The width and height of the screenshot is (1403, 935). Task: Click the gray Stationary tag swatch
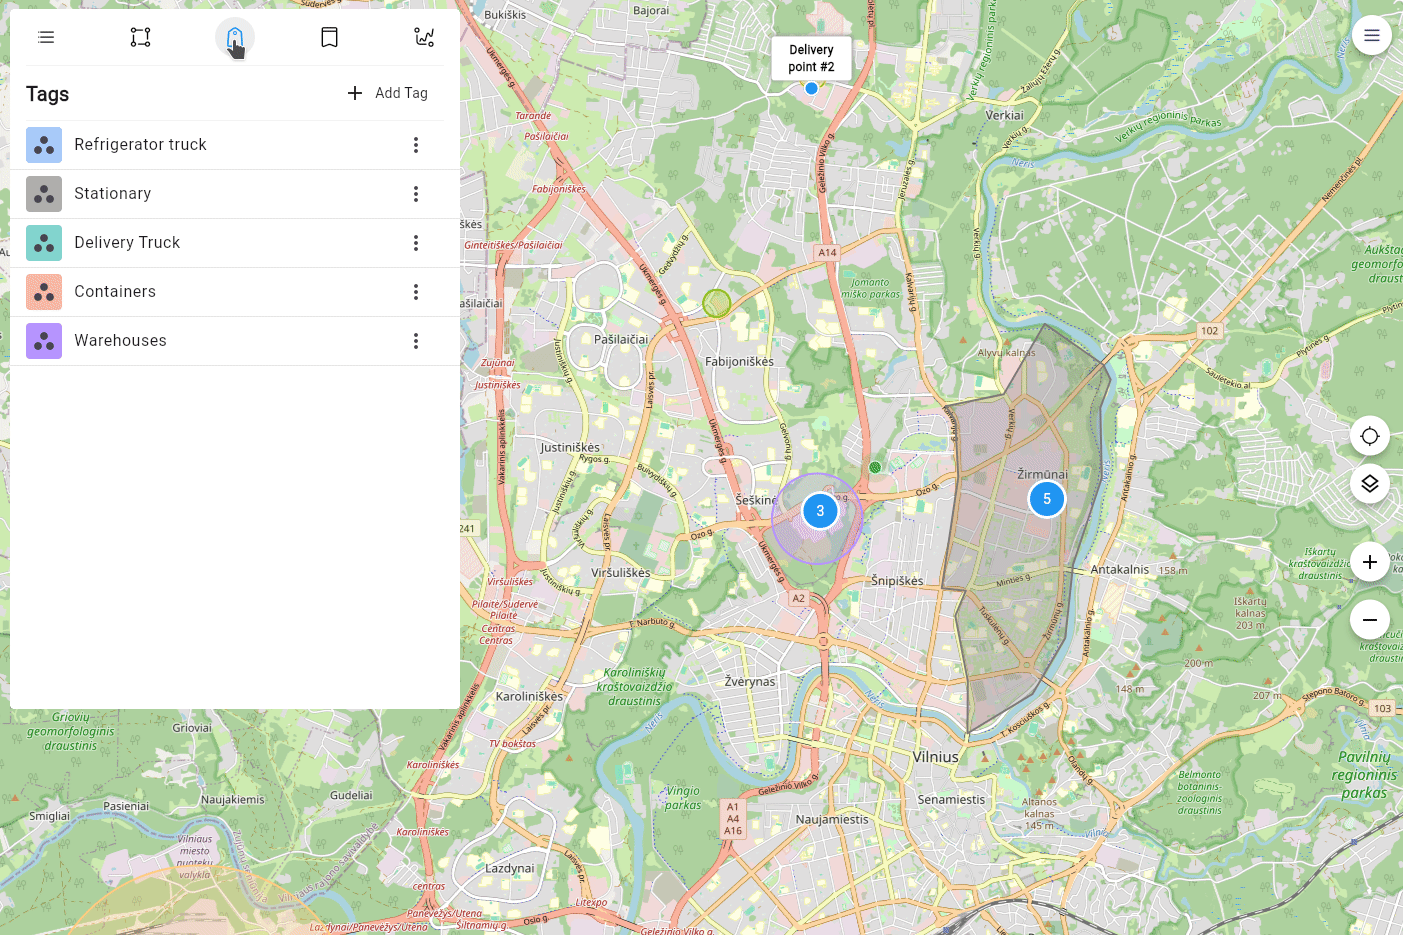(44, 194)
